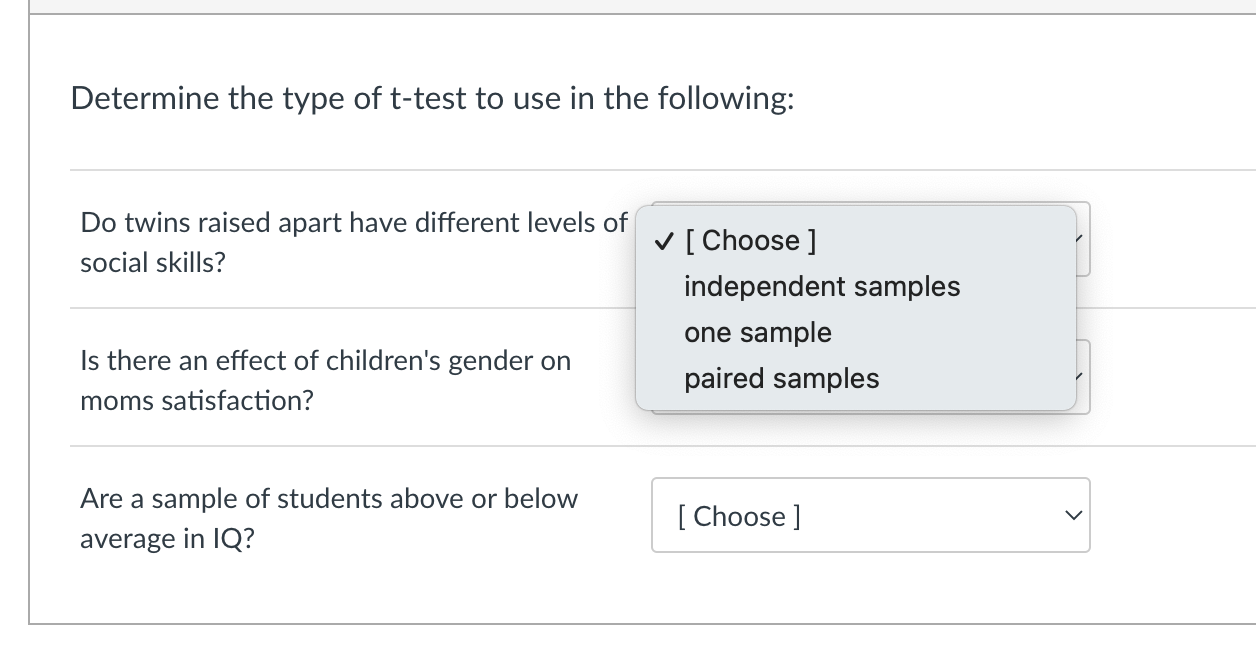The width and height of the screenshot is (1256, 662).
Task: Click the "Is there an effect" question text
Action: pos(325,360)
